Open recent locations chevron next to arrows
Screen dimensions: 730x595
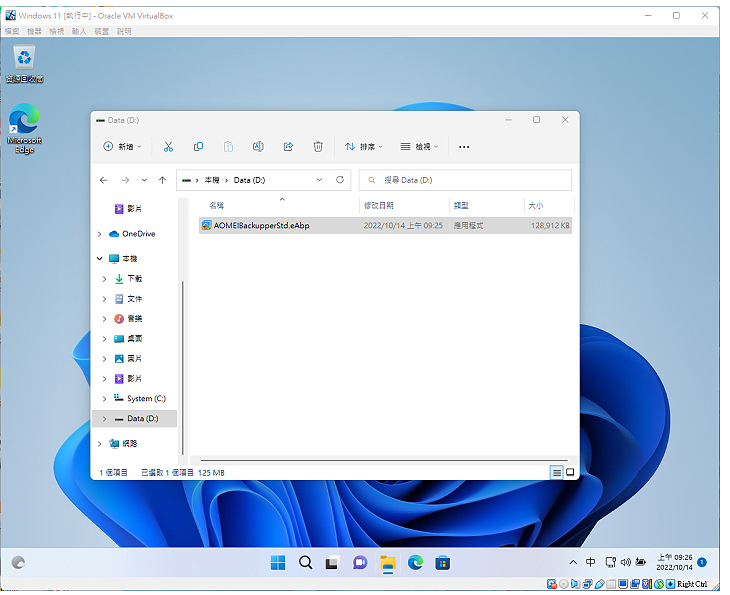(x=144, y=180)
